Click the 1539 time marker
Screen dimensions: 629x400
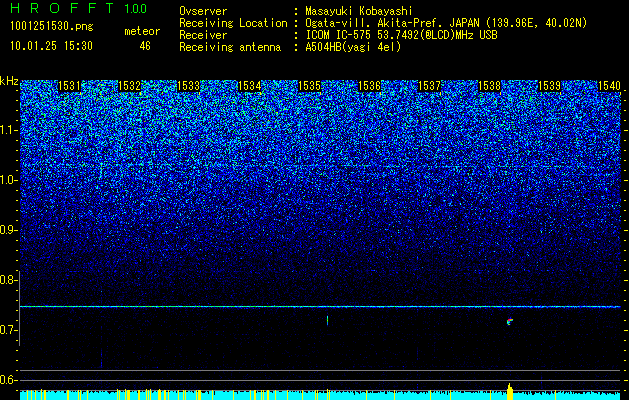coord(549,86)
